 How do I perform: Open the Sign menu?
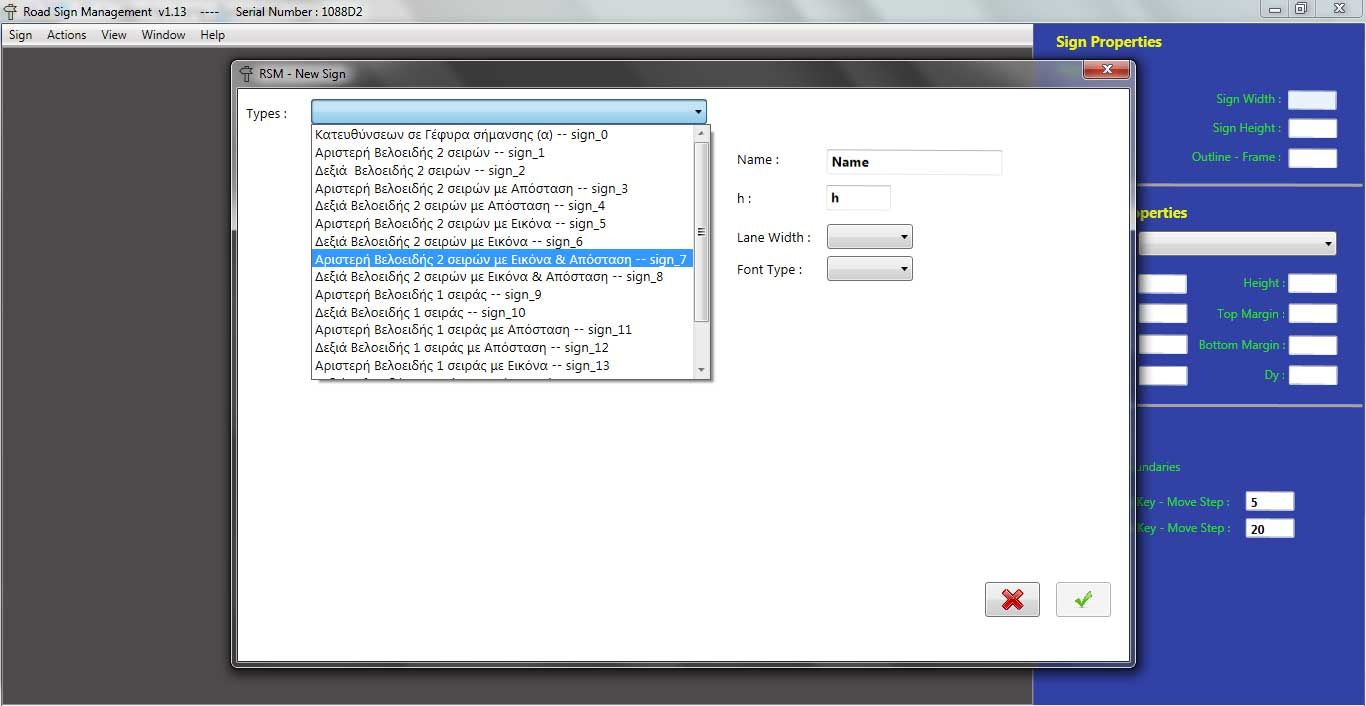[x=20, y=35]
